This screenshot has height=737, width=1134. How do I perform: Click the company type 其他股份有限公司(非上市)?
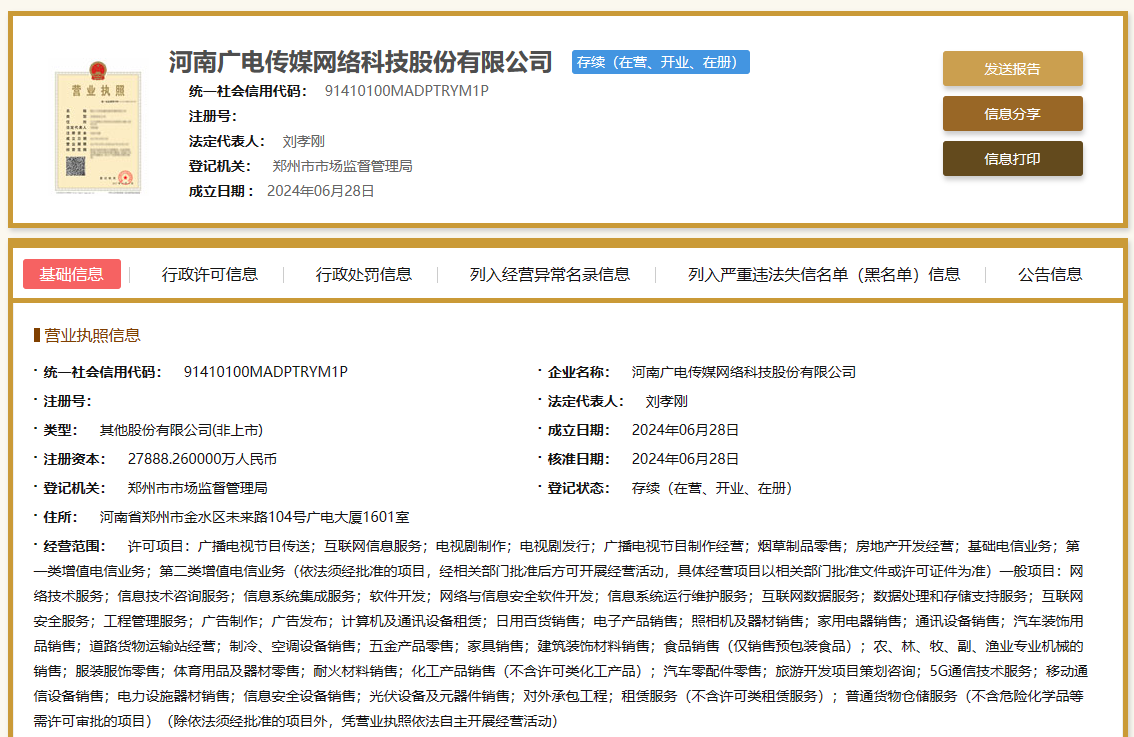182,430
